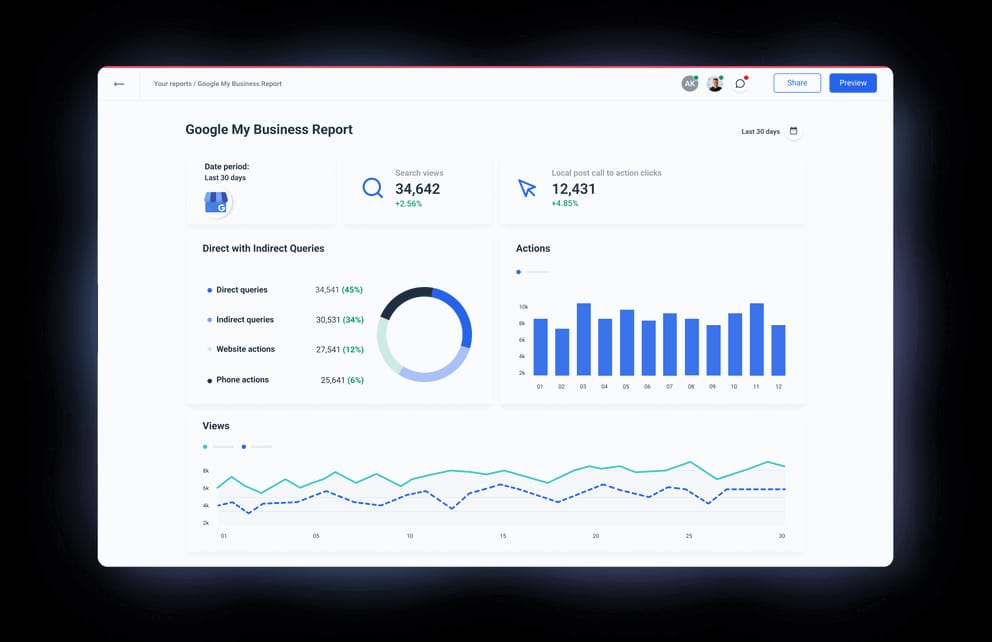Click the Website actions label
The image size is (992, 642).
click(245, 349)
